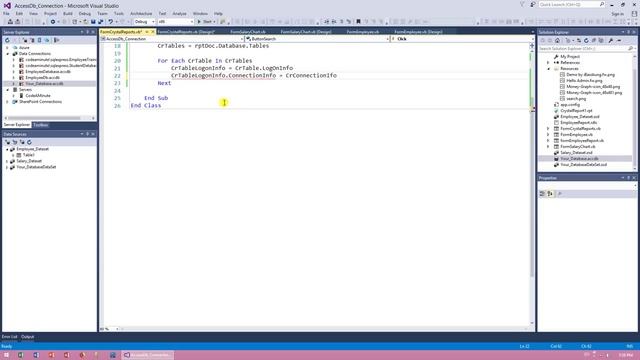Open the AccessDb_Connection class dropdown

coord(171,39)
